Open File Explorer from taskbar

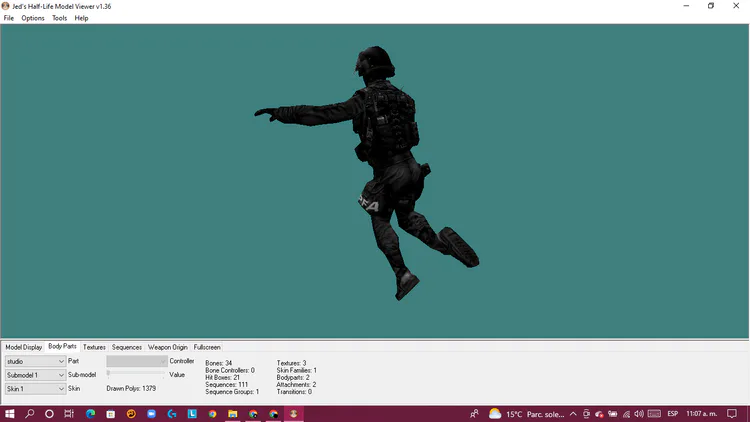[x=233, y=414]
